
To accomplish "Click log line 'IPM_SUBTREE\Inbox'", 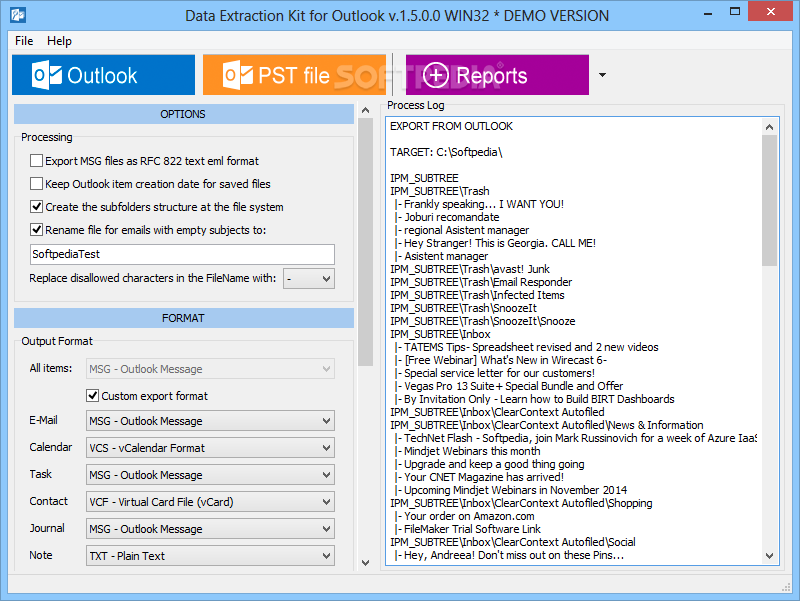I will coord(440,334).
